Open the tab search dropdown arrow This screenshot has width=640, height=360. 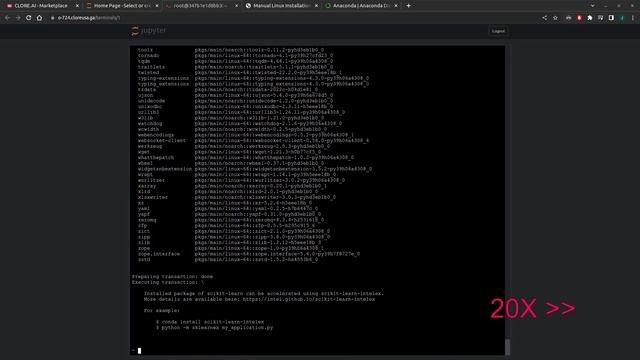pyautogui.click(x=593, y=6)
